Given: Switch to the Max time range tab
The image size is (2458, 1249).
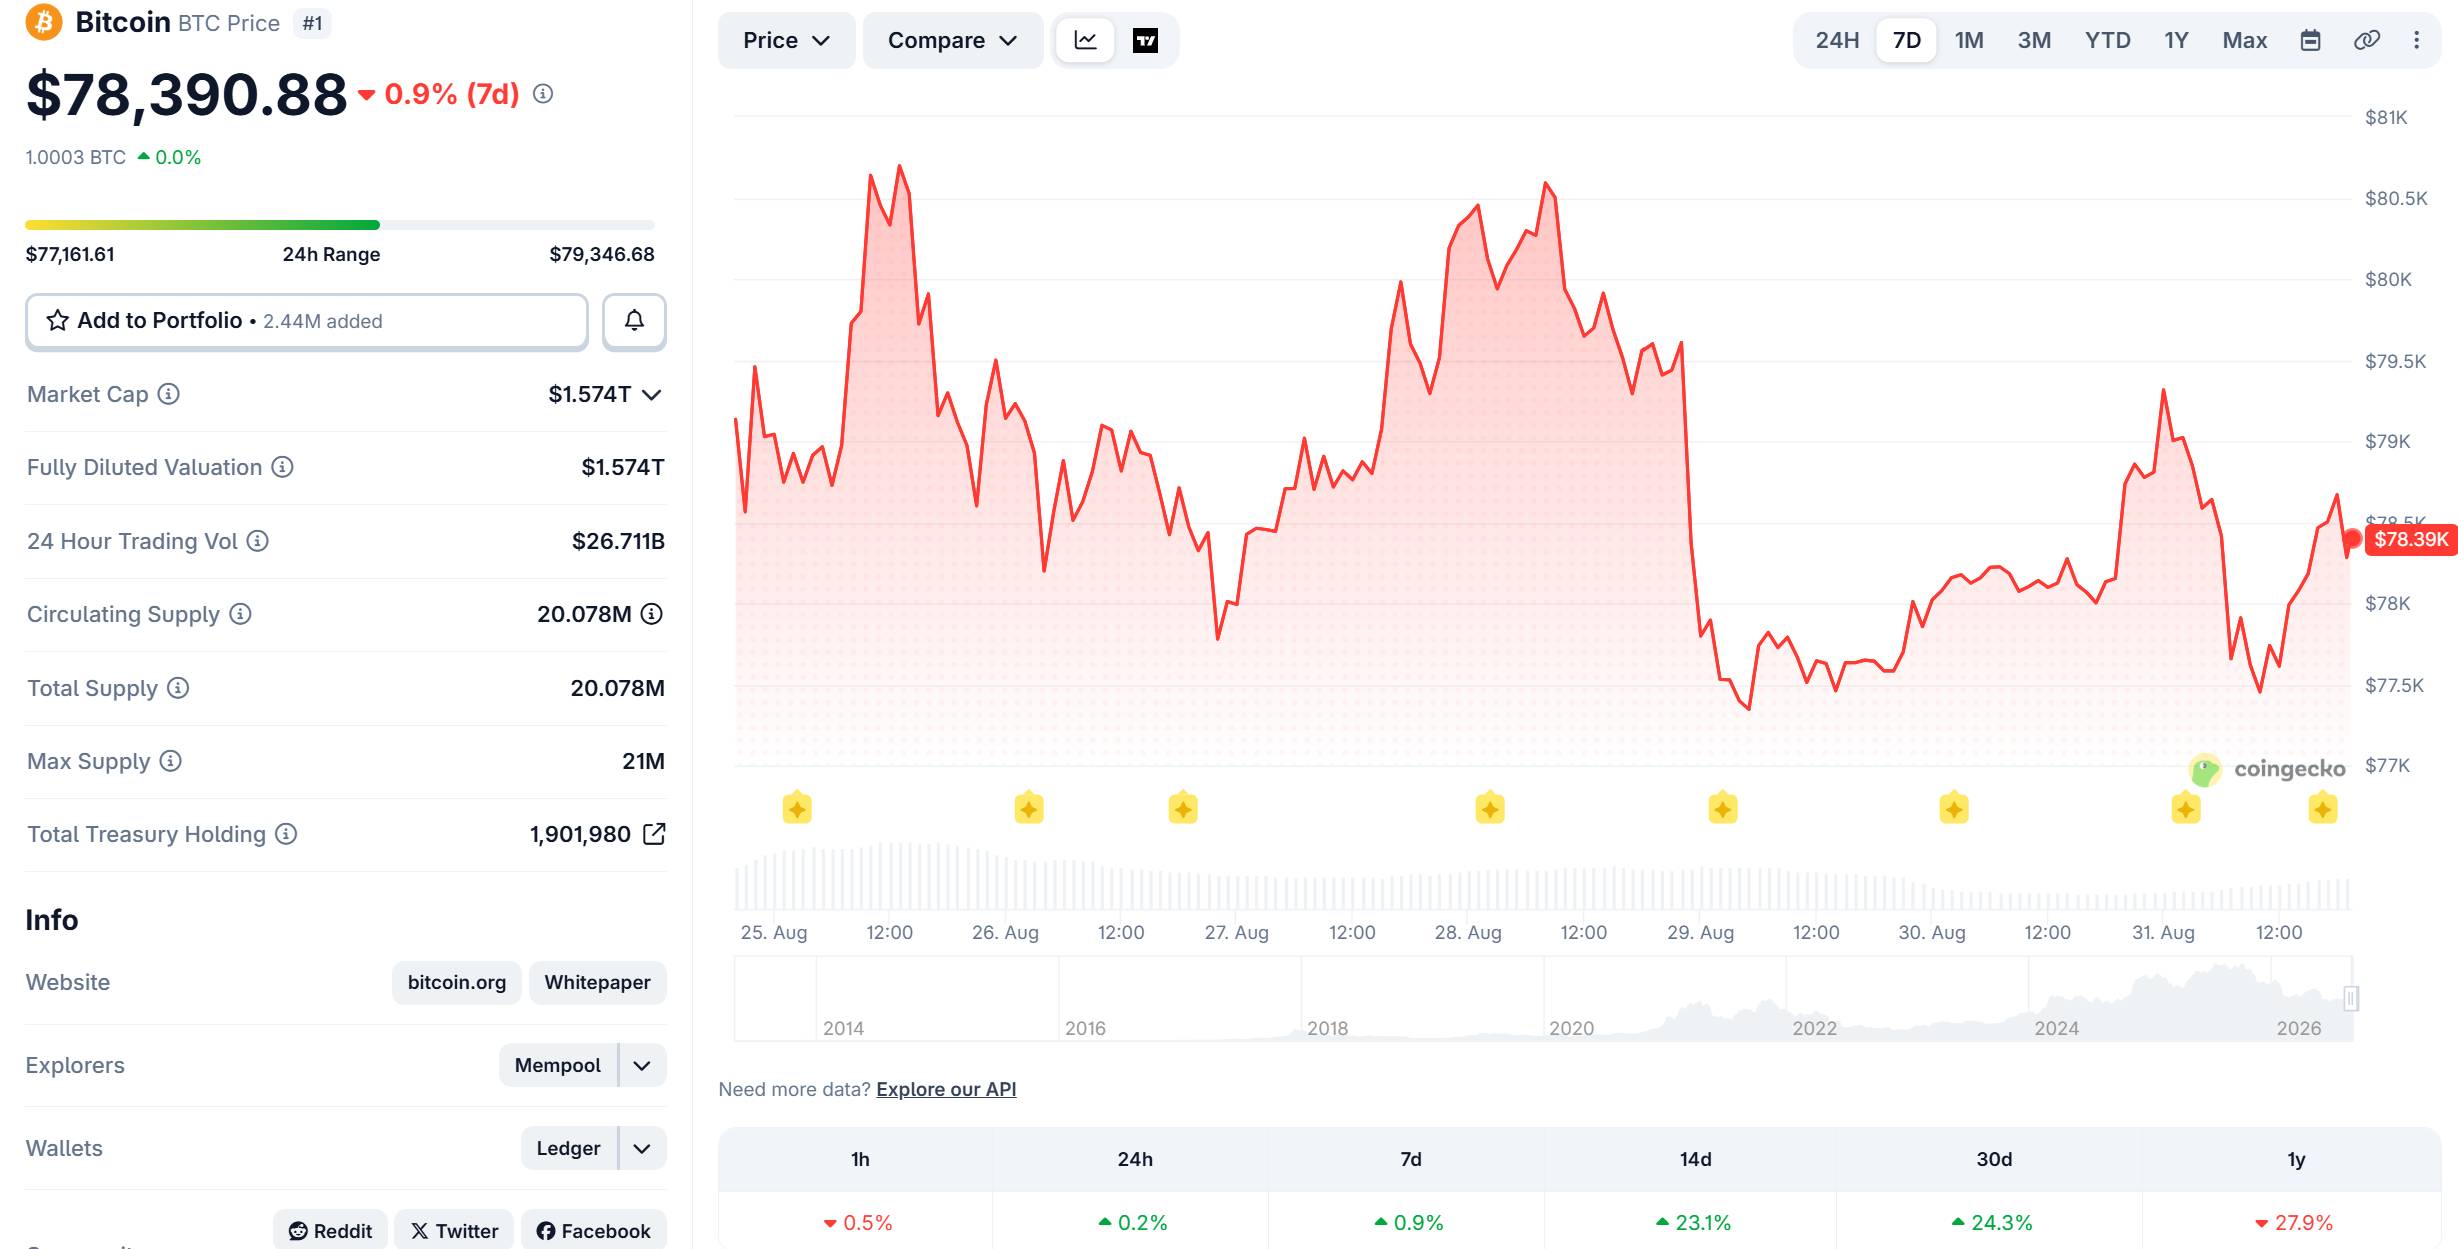Looking at the screenshot, I should [2244, 40].
